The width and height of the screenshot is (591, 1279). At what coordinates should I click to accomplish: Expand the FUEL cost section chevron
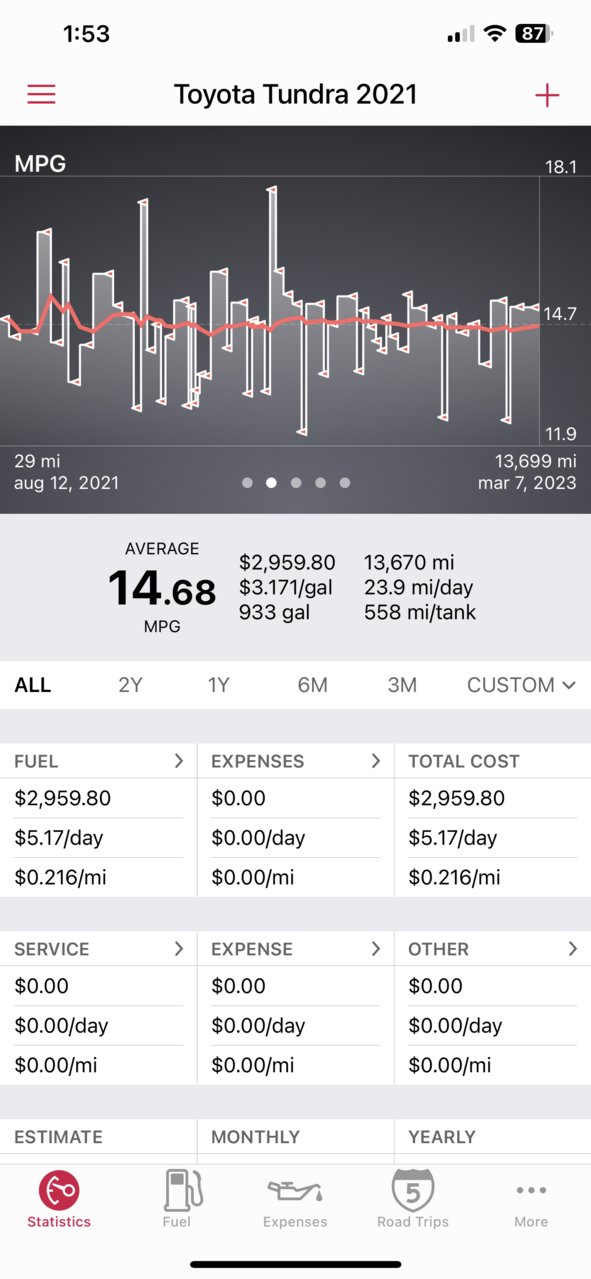coord(179,761)
